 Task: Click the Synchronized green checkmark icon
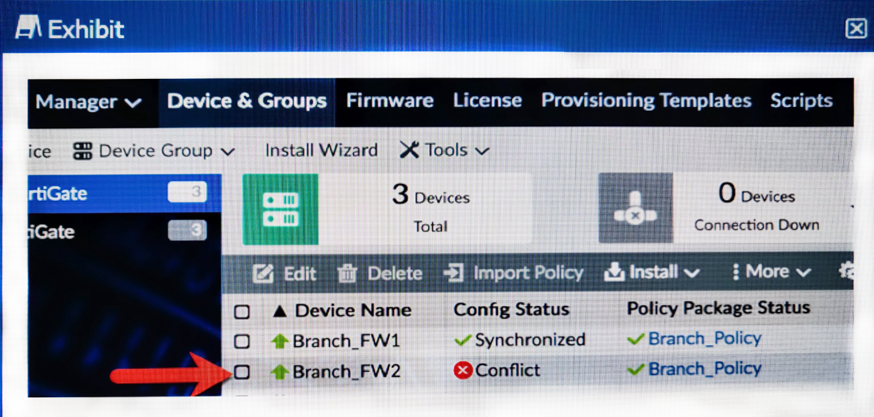point(463,340)
